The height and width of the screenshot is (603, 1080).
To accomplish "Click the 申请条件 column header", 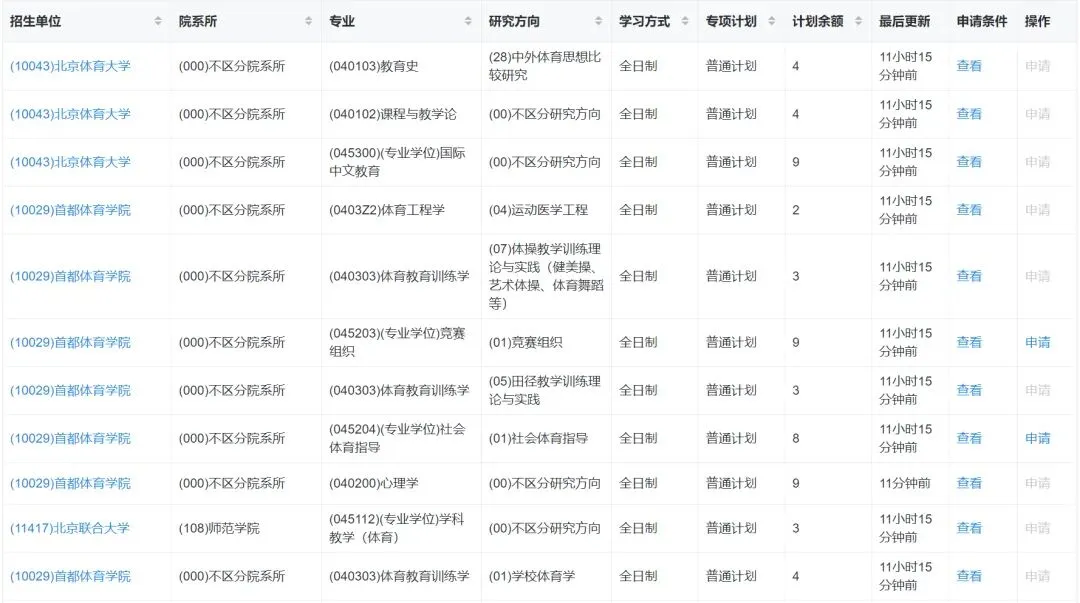I will [x=982, y=21].
